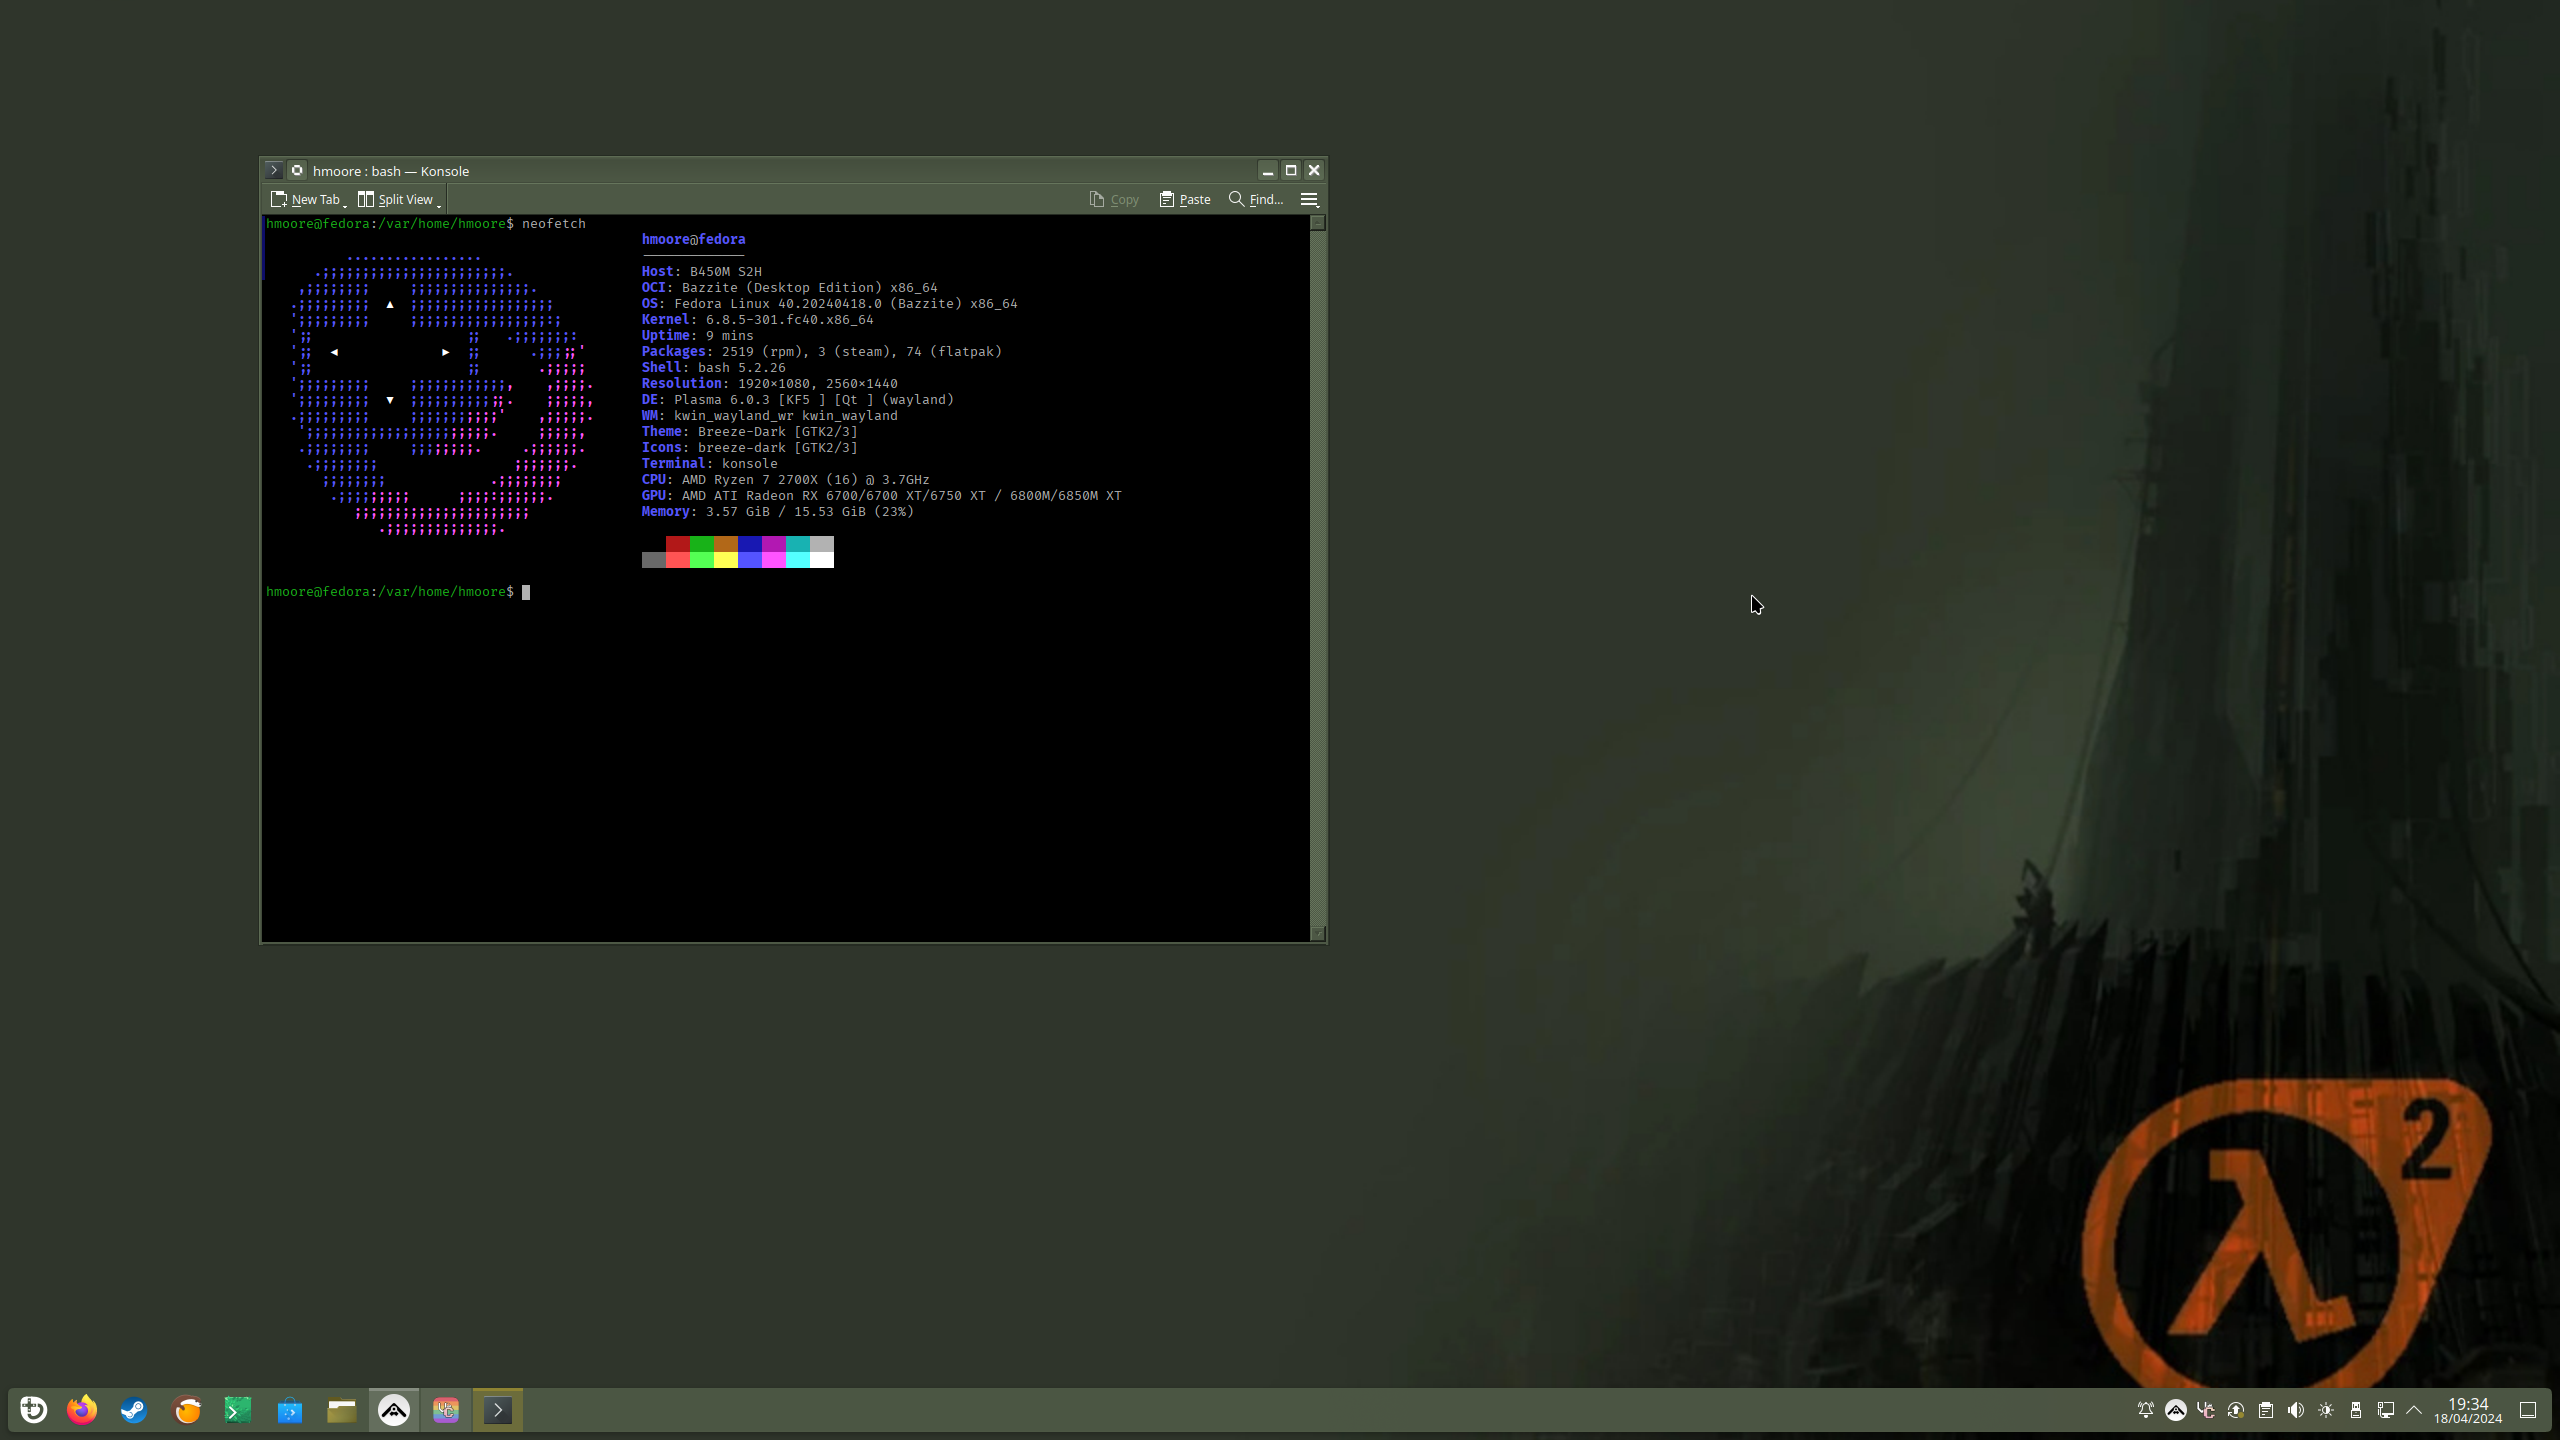Open the Bazzite application launcher menu

33,1410
